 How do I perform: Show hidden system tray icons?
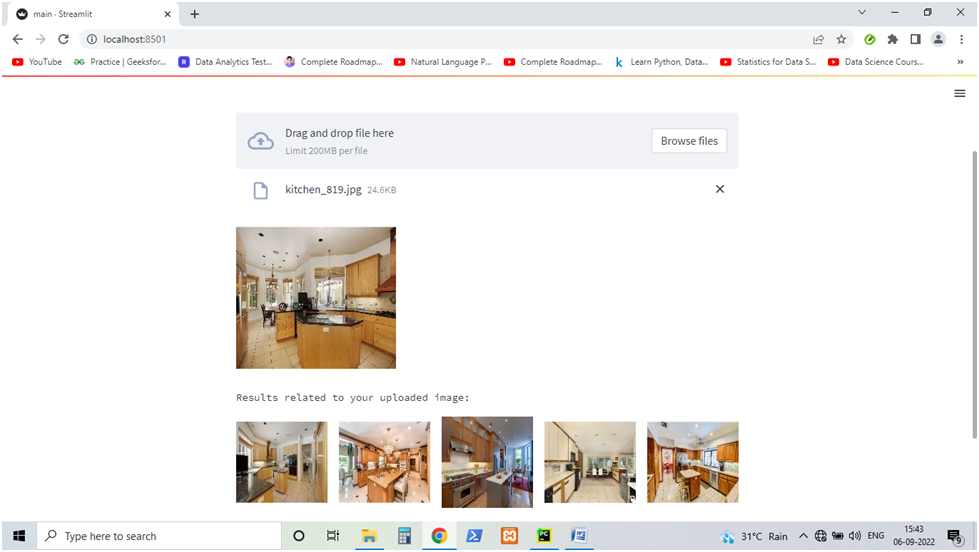pos(803,536)
